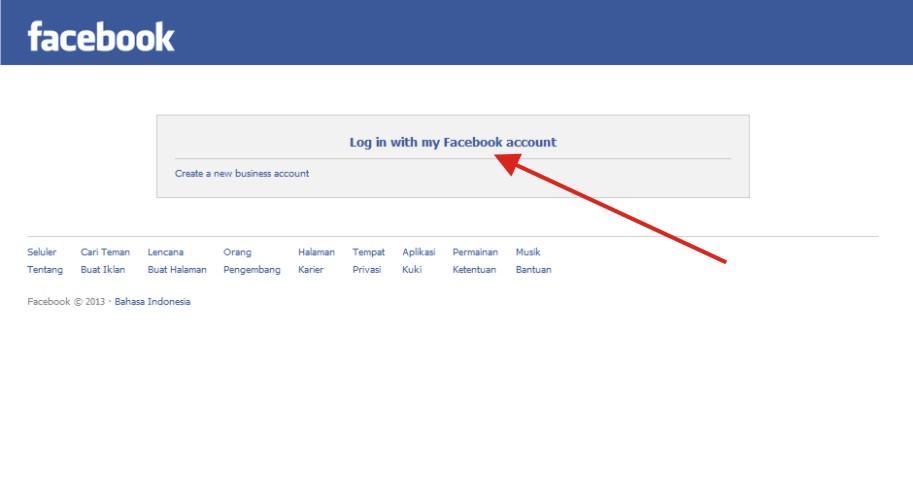913x501 pixels.
Task: Open the Seluler footer link
Action: tap(41, 252)
